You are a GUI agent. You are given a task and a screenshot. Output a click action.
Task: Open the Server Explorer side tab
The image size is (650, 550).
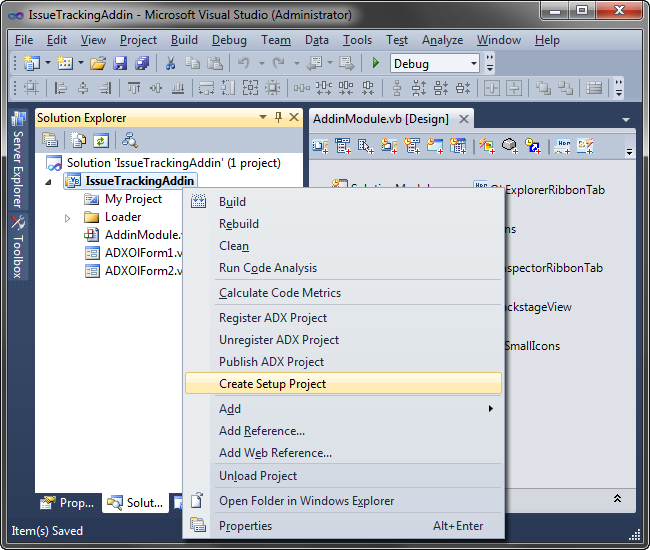pos(18,160)
